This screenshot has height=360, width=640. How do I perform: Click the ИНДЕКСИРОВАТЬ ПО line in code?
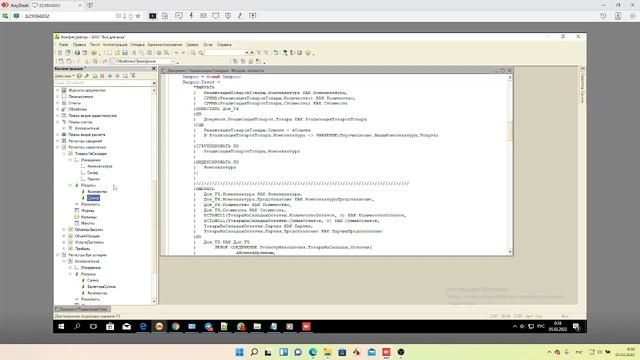coord(217,162)
